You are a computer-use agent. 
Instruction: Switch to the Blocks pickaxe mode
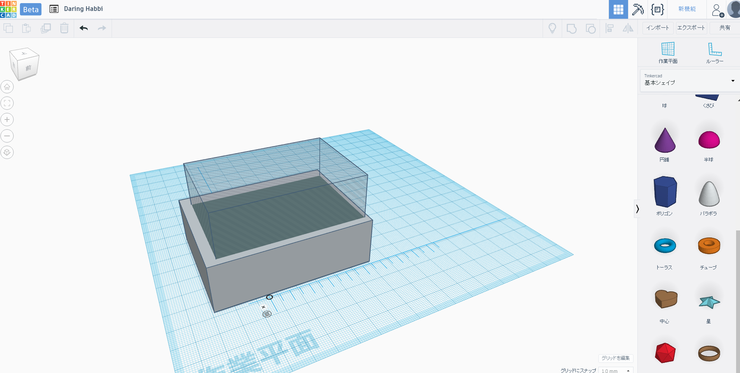point(638,9)
